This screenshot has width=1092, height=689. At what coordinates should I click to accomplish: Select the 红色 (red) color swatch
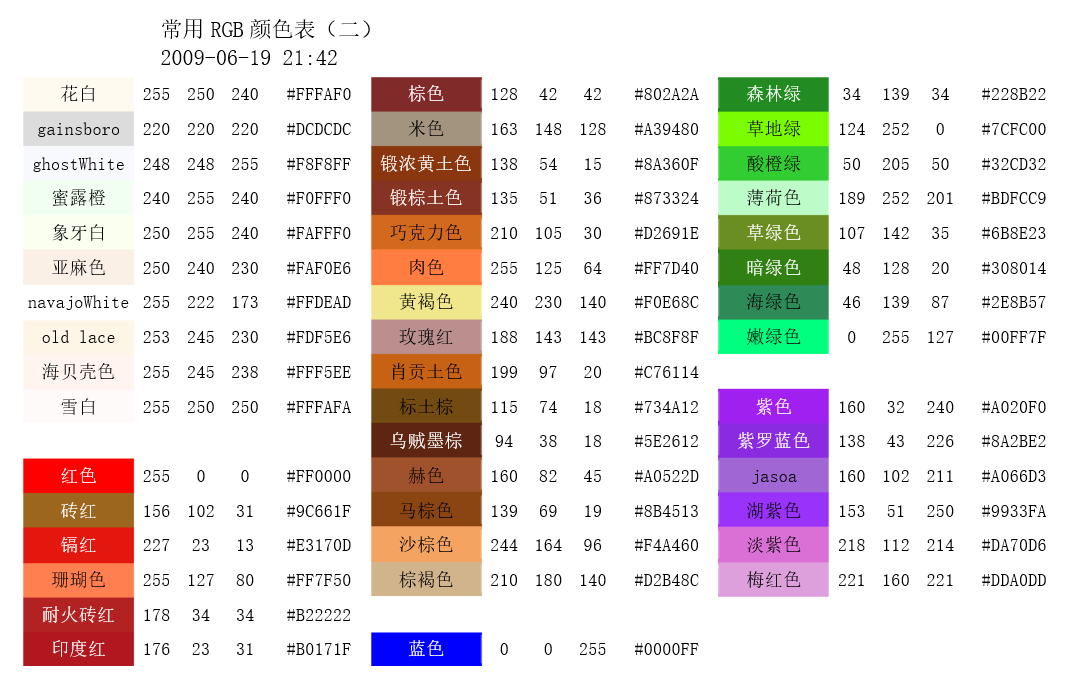pyautogui.click(x=78, y=476)
